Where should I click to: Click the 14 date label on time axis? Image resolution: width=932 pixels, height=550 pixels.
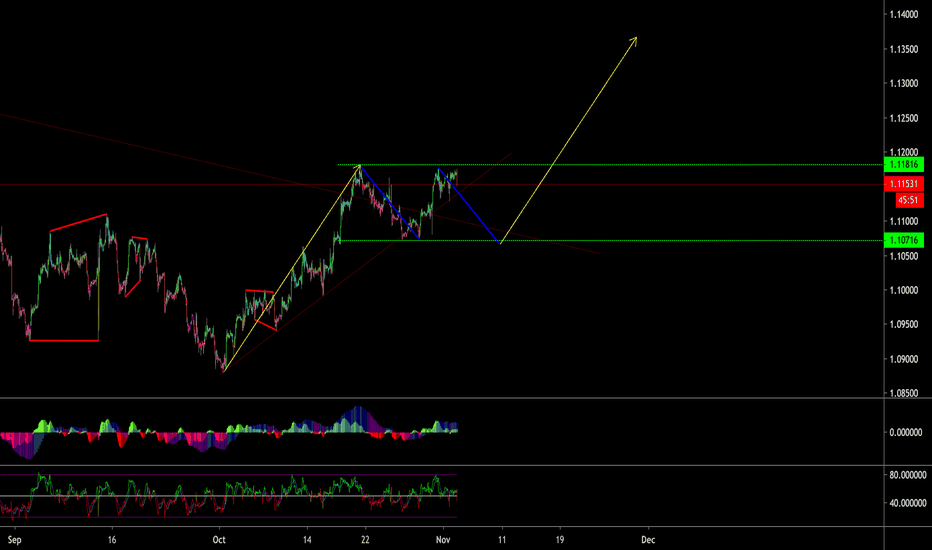tap(307, 540)
